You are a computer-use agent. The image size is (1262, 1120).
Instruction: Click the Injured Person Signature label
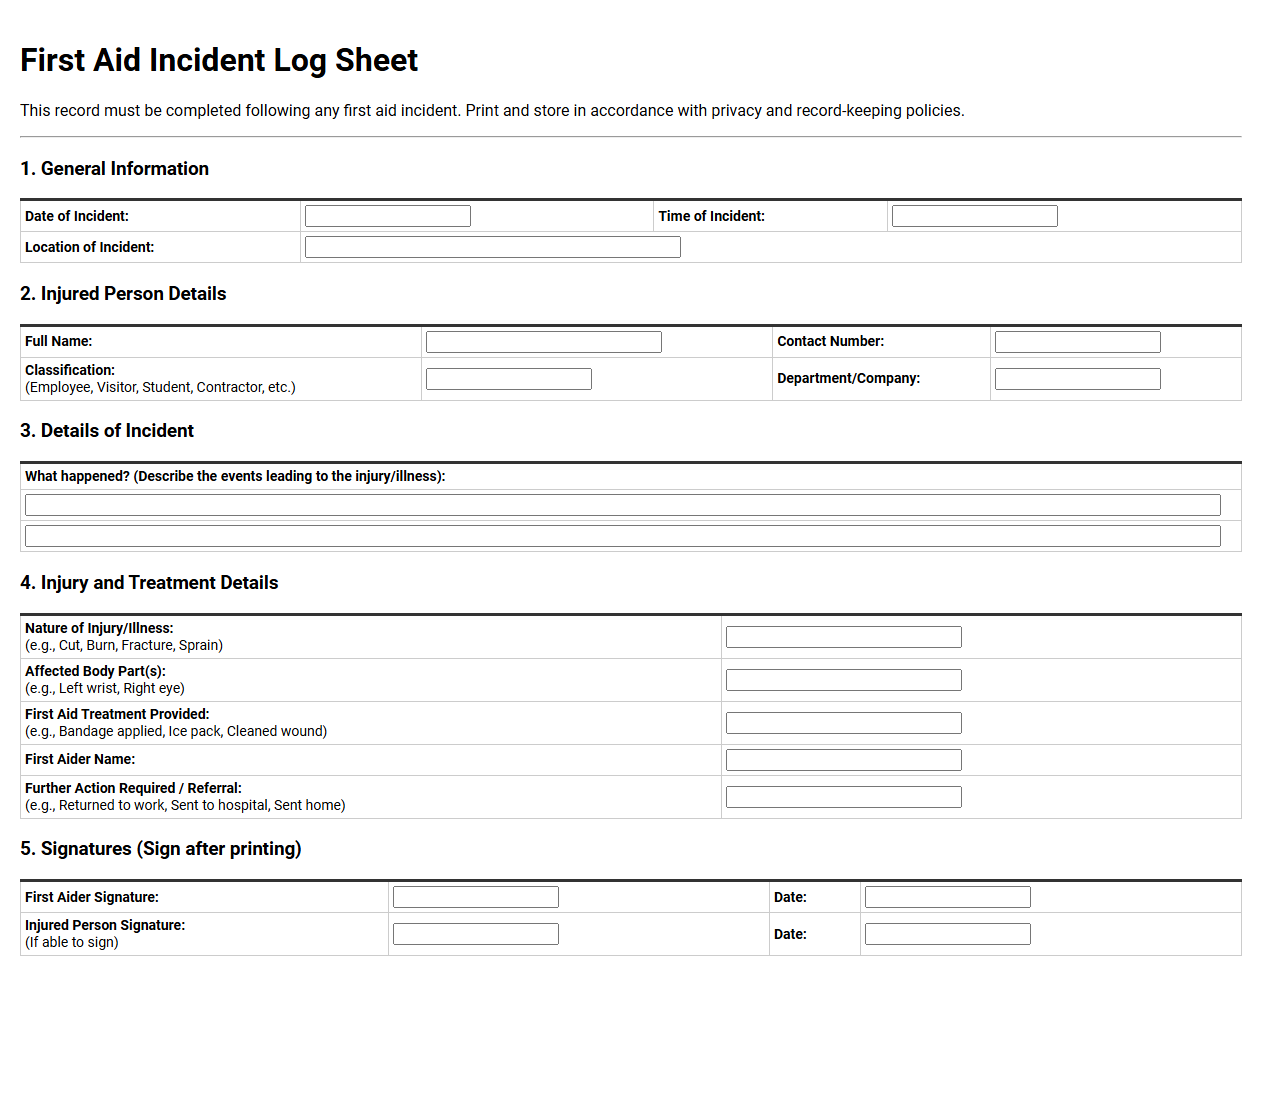105,925
